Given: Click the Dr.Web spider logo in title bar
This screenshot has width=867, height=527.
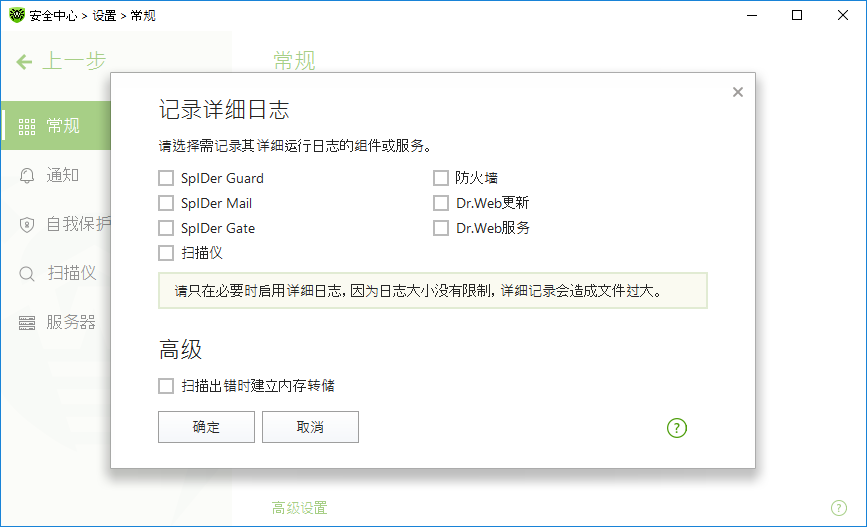Looking at the screenshot, I should 17,15.
